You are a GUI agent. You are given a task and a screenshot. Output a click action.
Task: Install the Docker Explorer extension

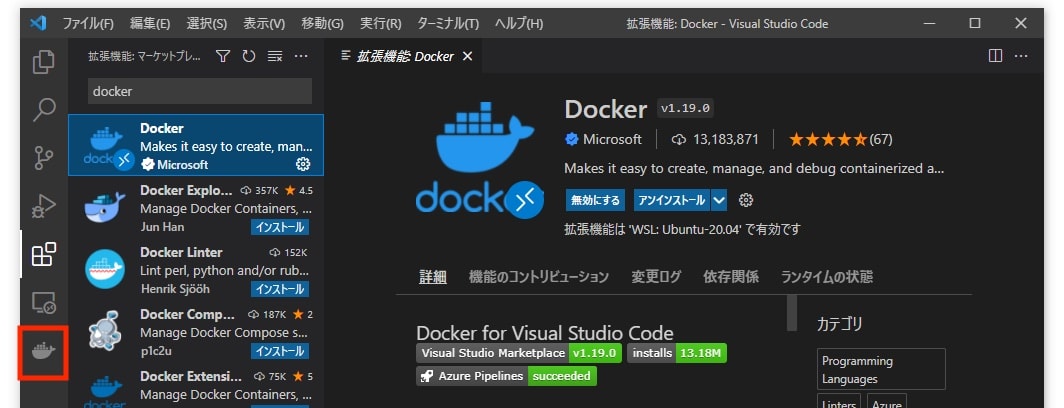point(280,227)
